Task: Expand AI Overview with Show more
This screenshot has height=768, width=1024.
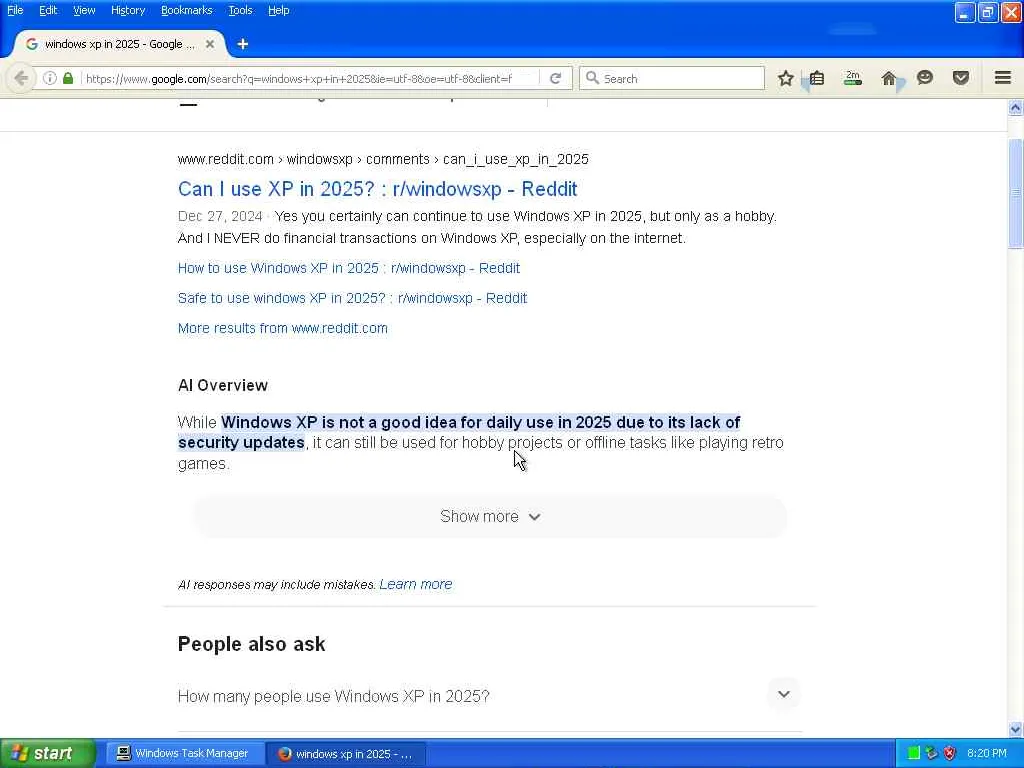Action: click(x=490, y=517)
